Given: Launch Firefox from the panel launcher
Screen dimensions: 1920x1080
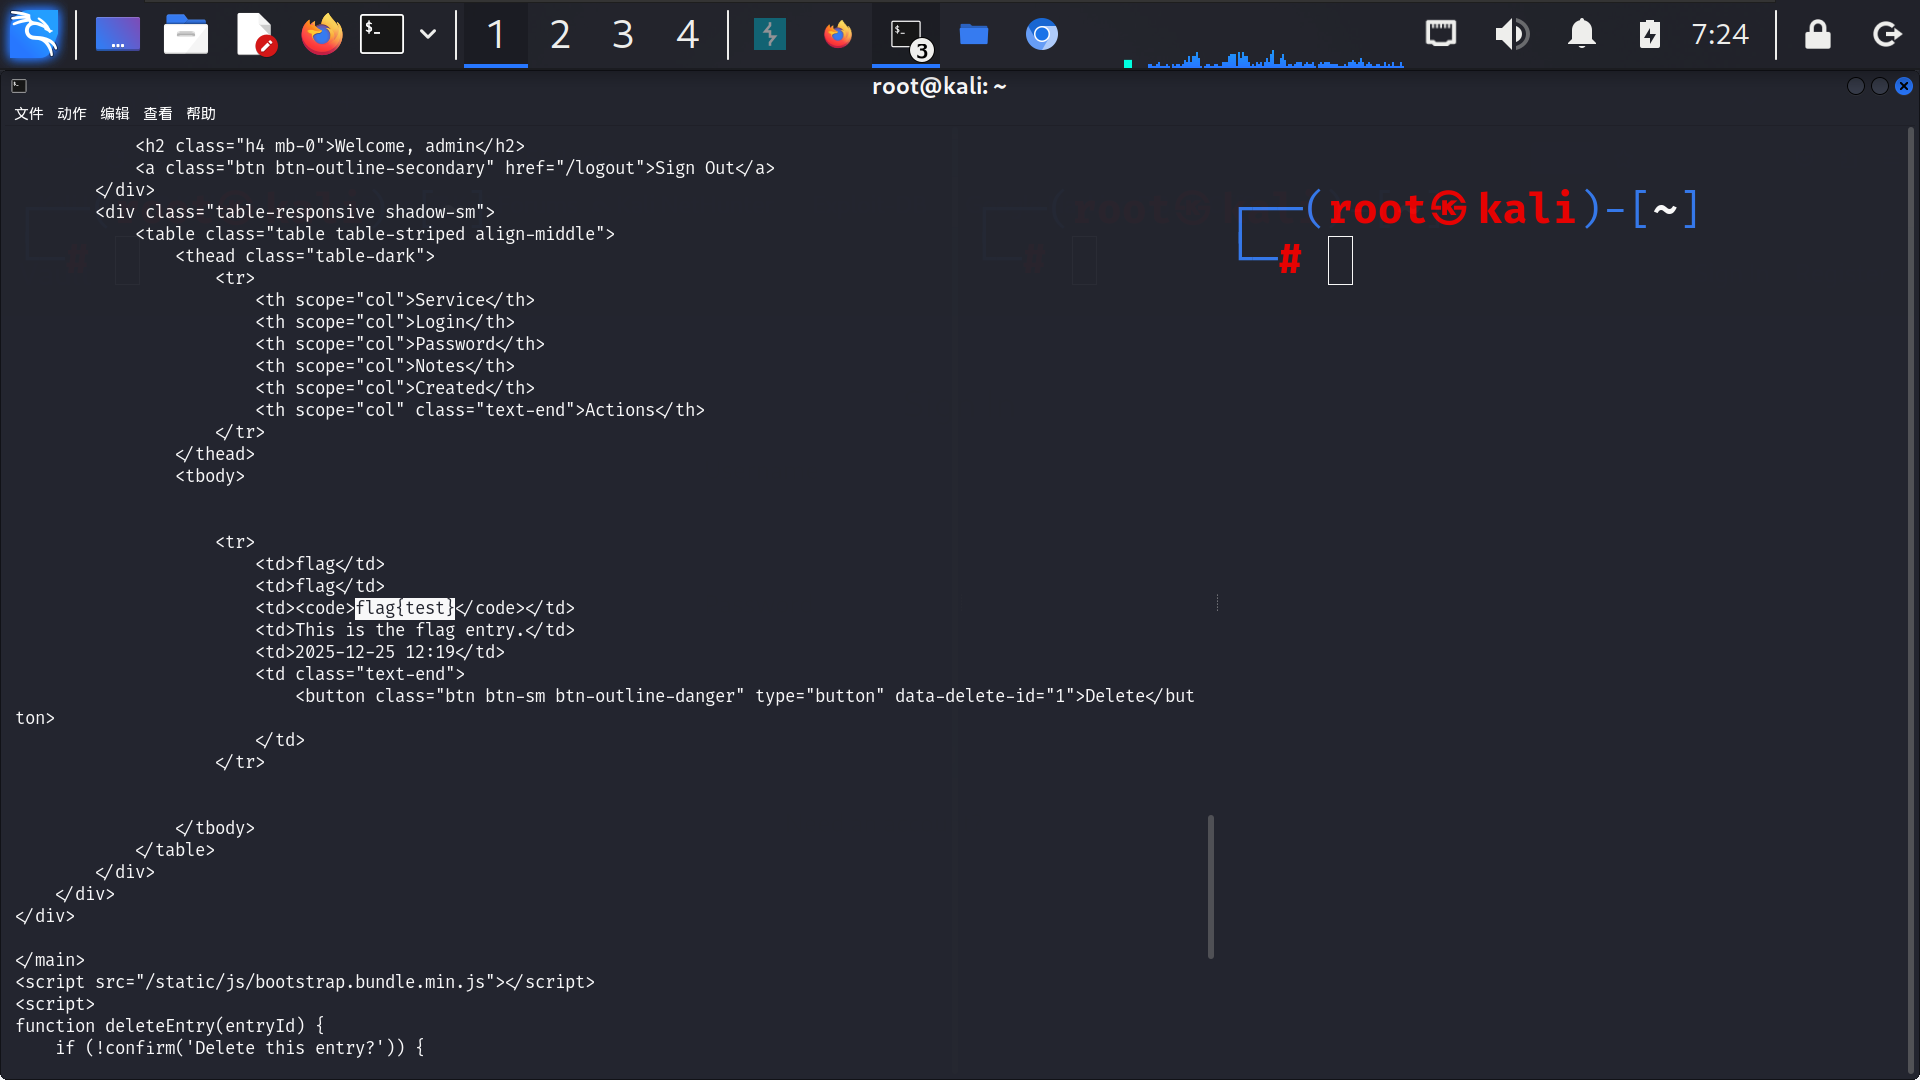Looking at the screenshot, I should (321, 34).
